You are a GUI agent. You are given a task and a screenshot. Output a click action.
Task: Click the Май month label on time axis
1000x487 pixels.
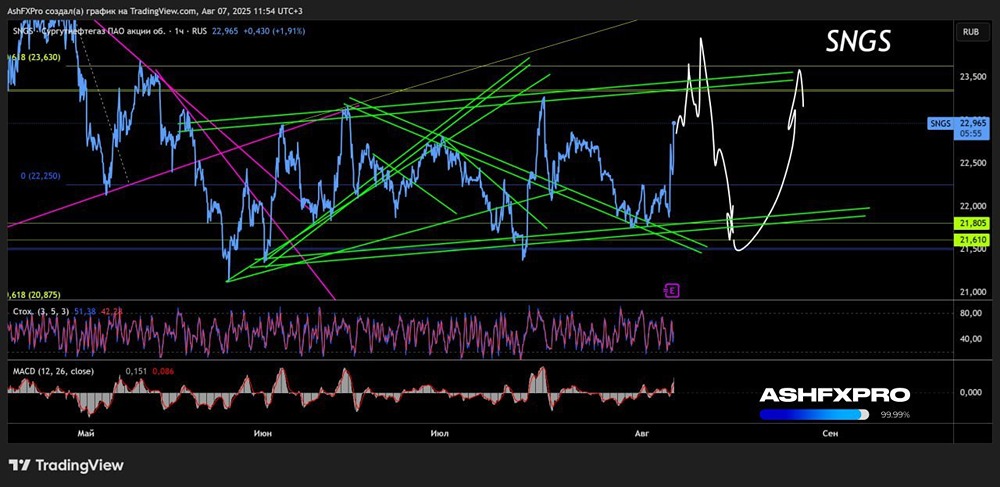(x=85, y=433)
